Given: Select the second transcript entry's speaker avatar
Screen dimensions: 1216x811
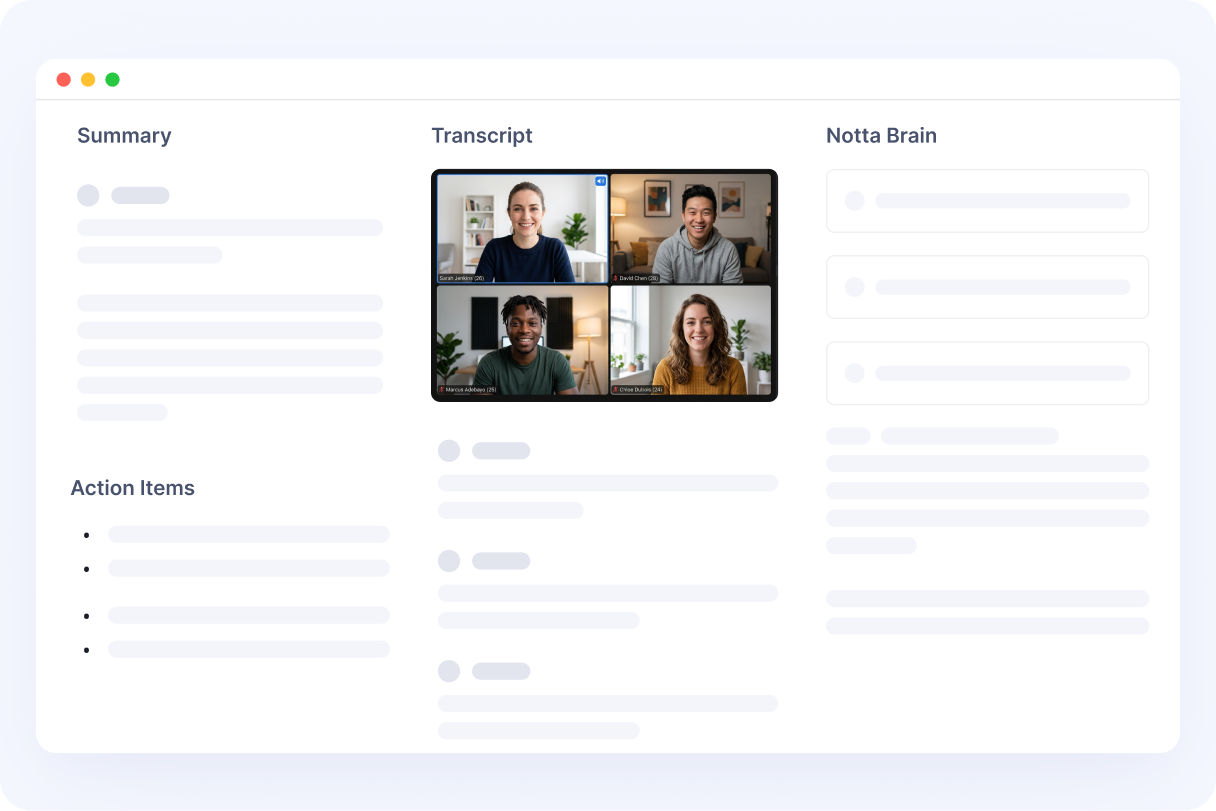Looking at the screenshot, I should 449,561.
